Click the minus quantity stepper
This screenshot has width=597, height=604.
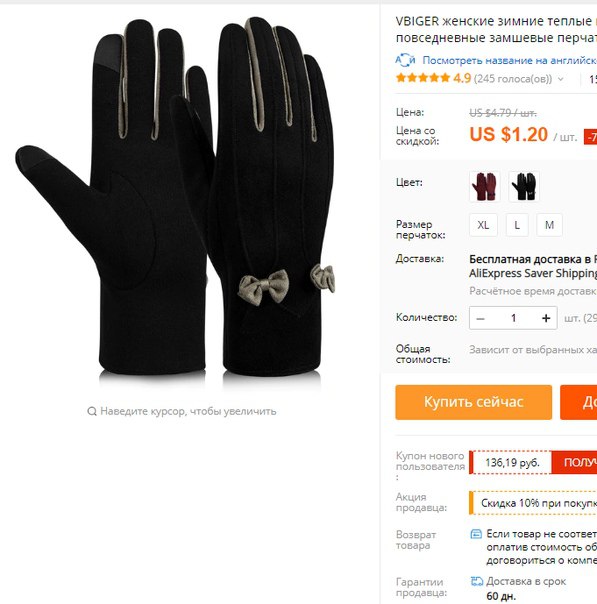(480, 318)
